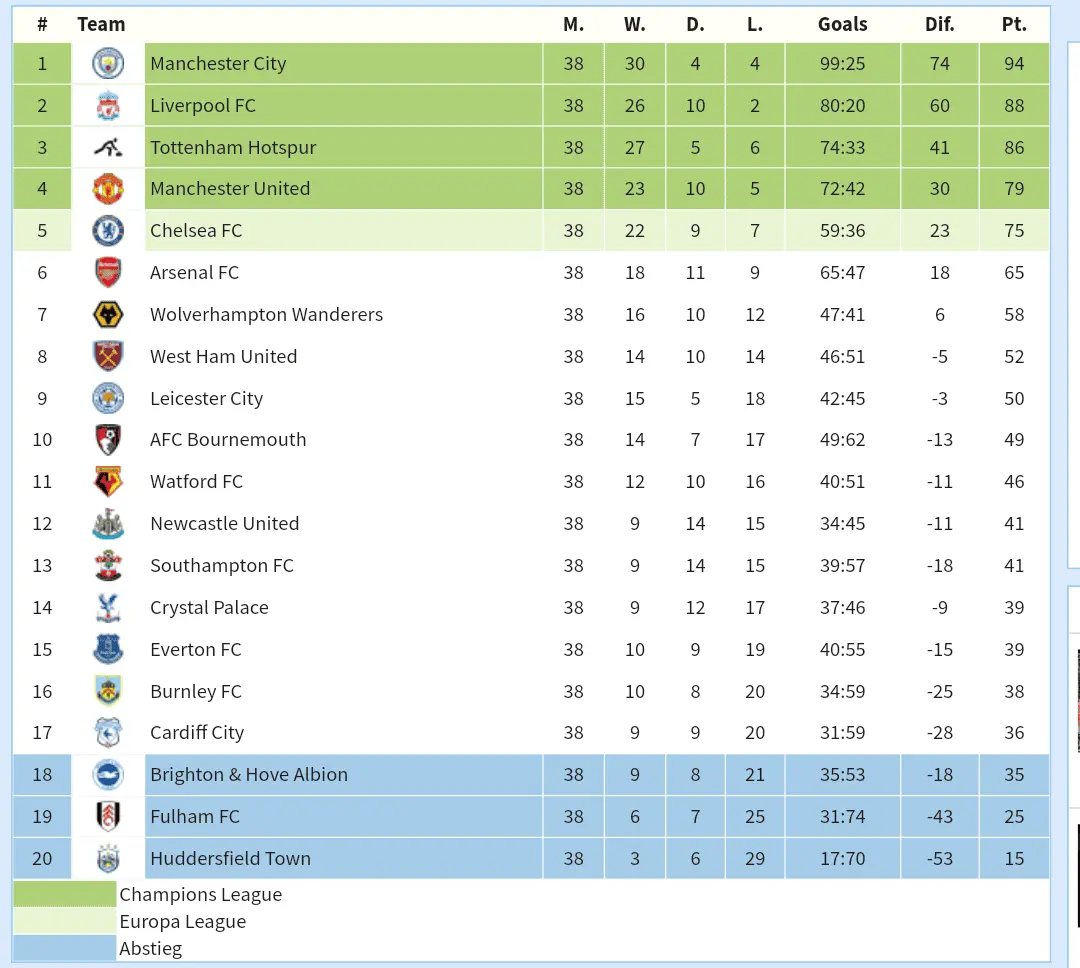Click the Arsenal FC crest icon
This screenshot has width=1080, height=968.
(x=108, y=273)
